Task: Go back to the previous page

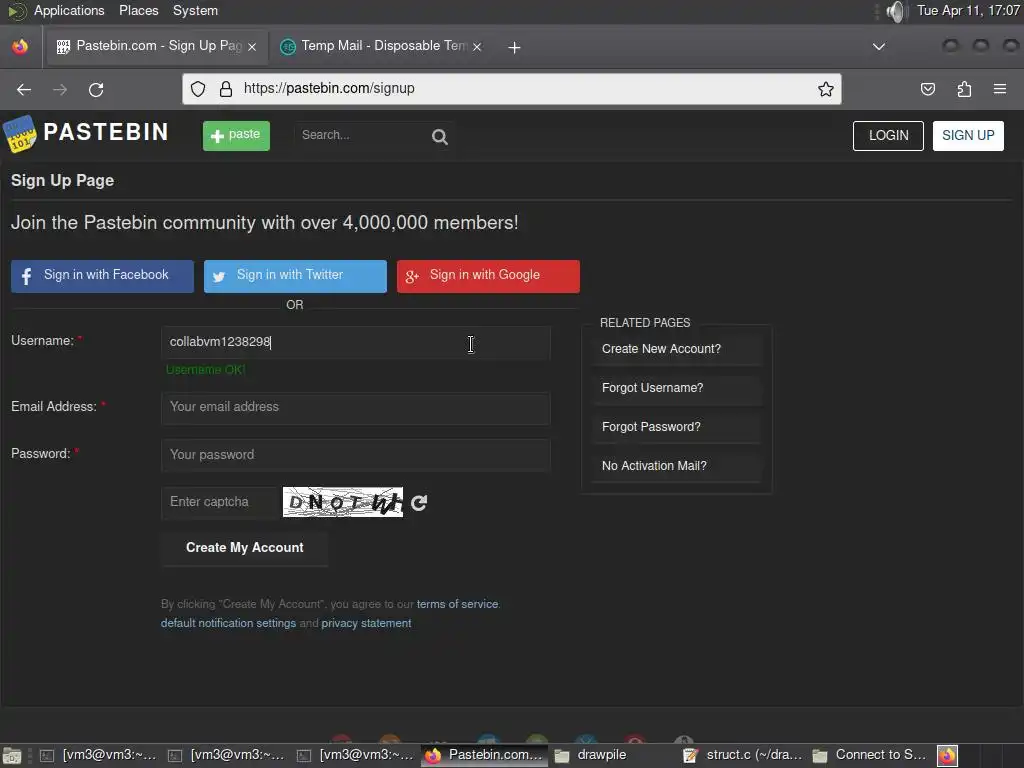Action: click(24, 89)
